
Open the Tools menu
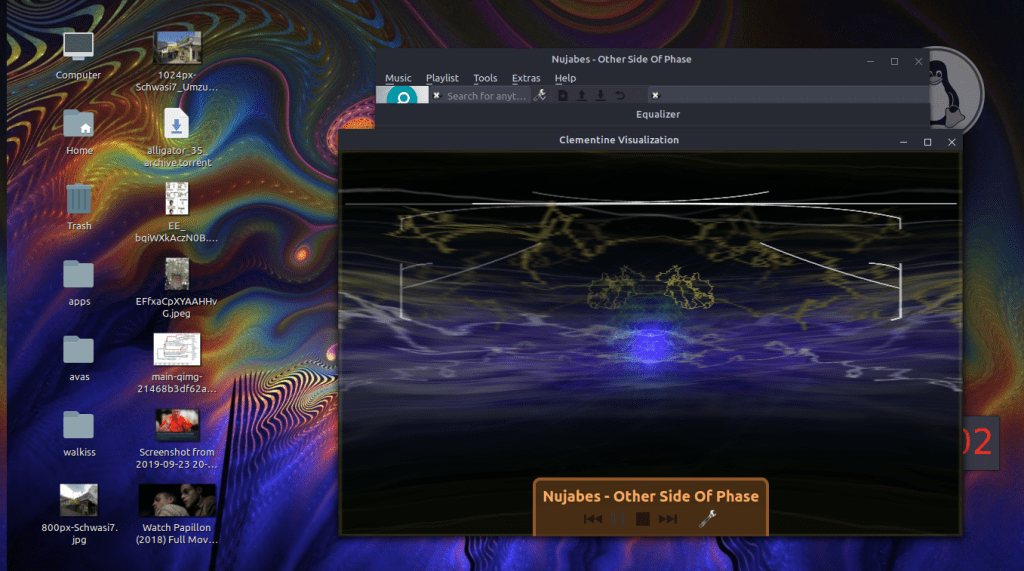[485, 78]
